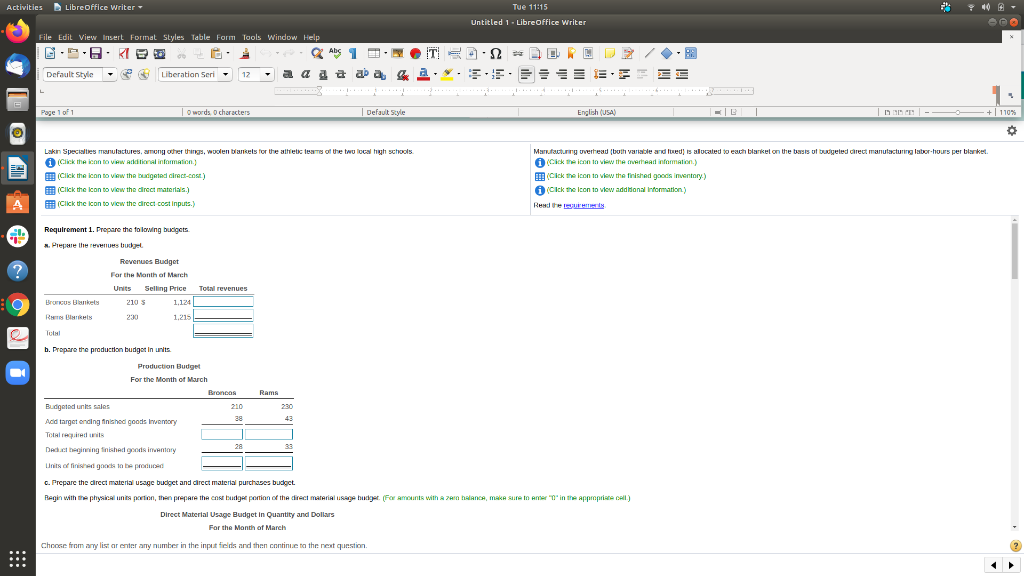Toggle italic formatting

(305, 74)
